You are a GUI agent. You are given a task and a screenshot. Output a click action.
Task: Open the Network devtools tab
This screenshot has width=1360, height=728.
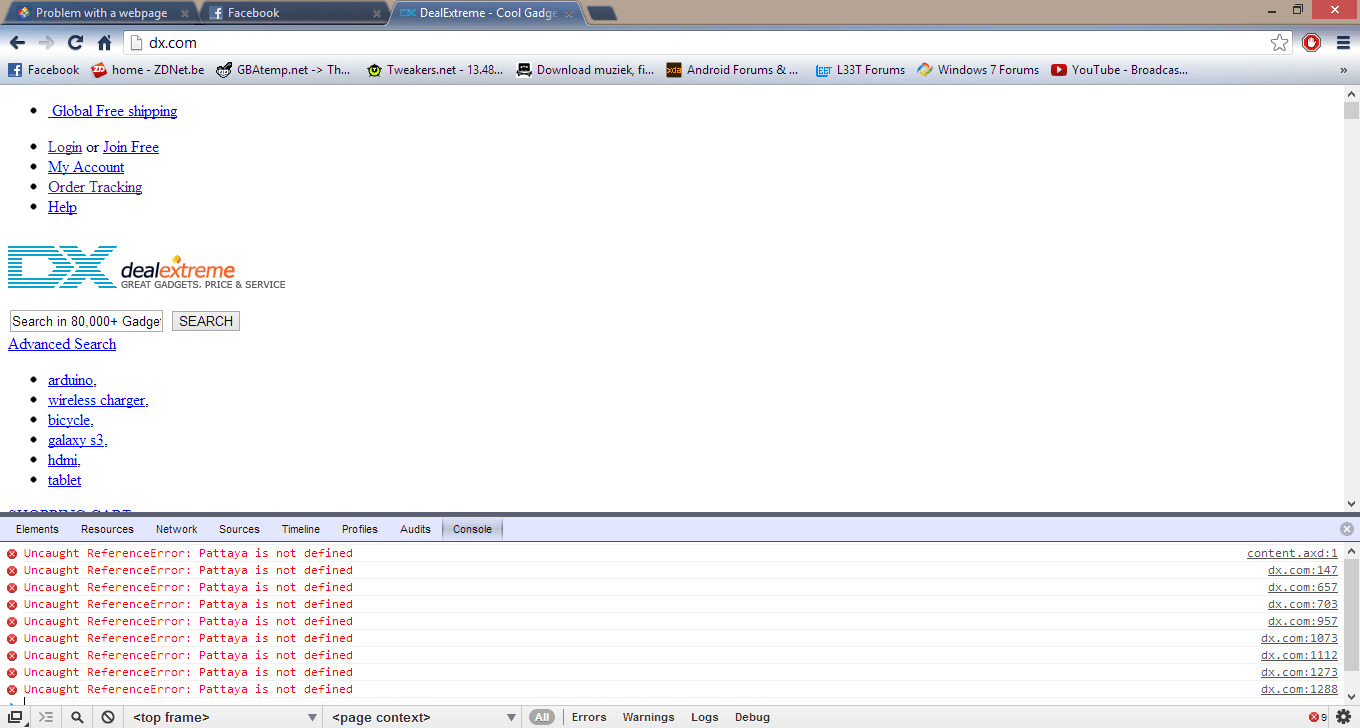(x=177, y=529)
